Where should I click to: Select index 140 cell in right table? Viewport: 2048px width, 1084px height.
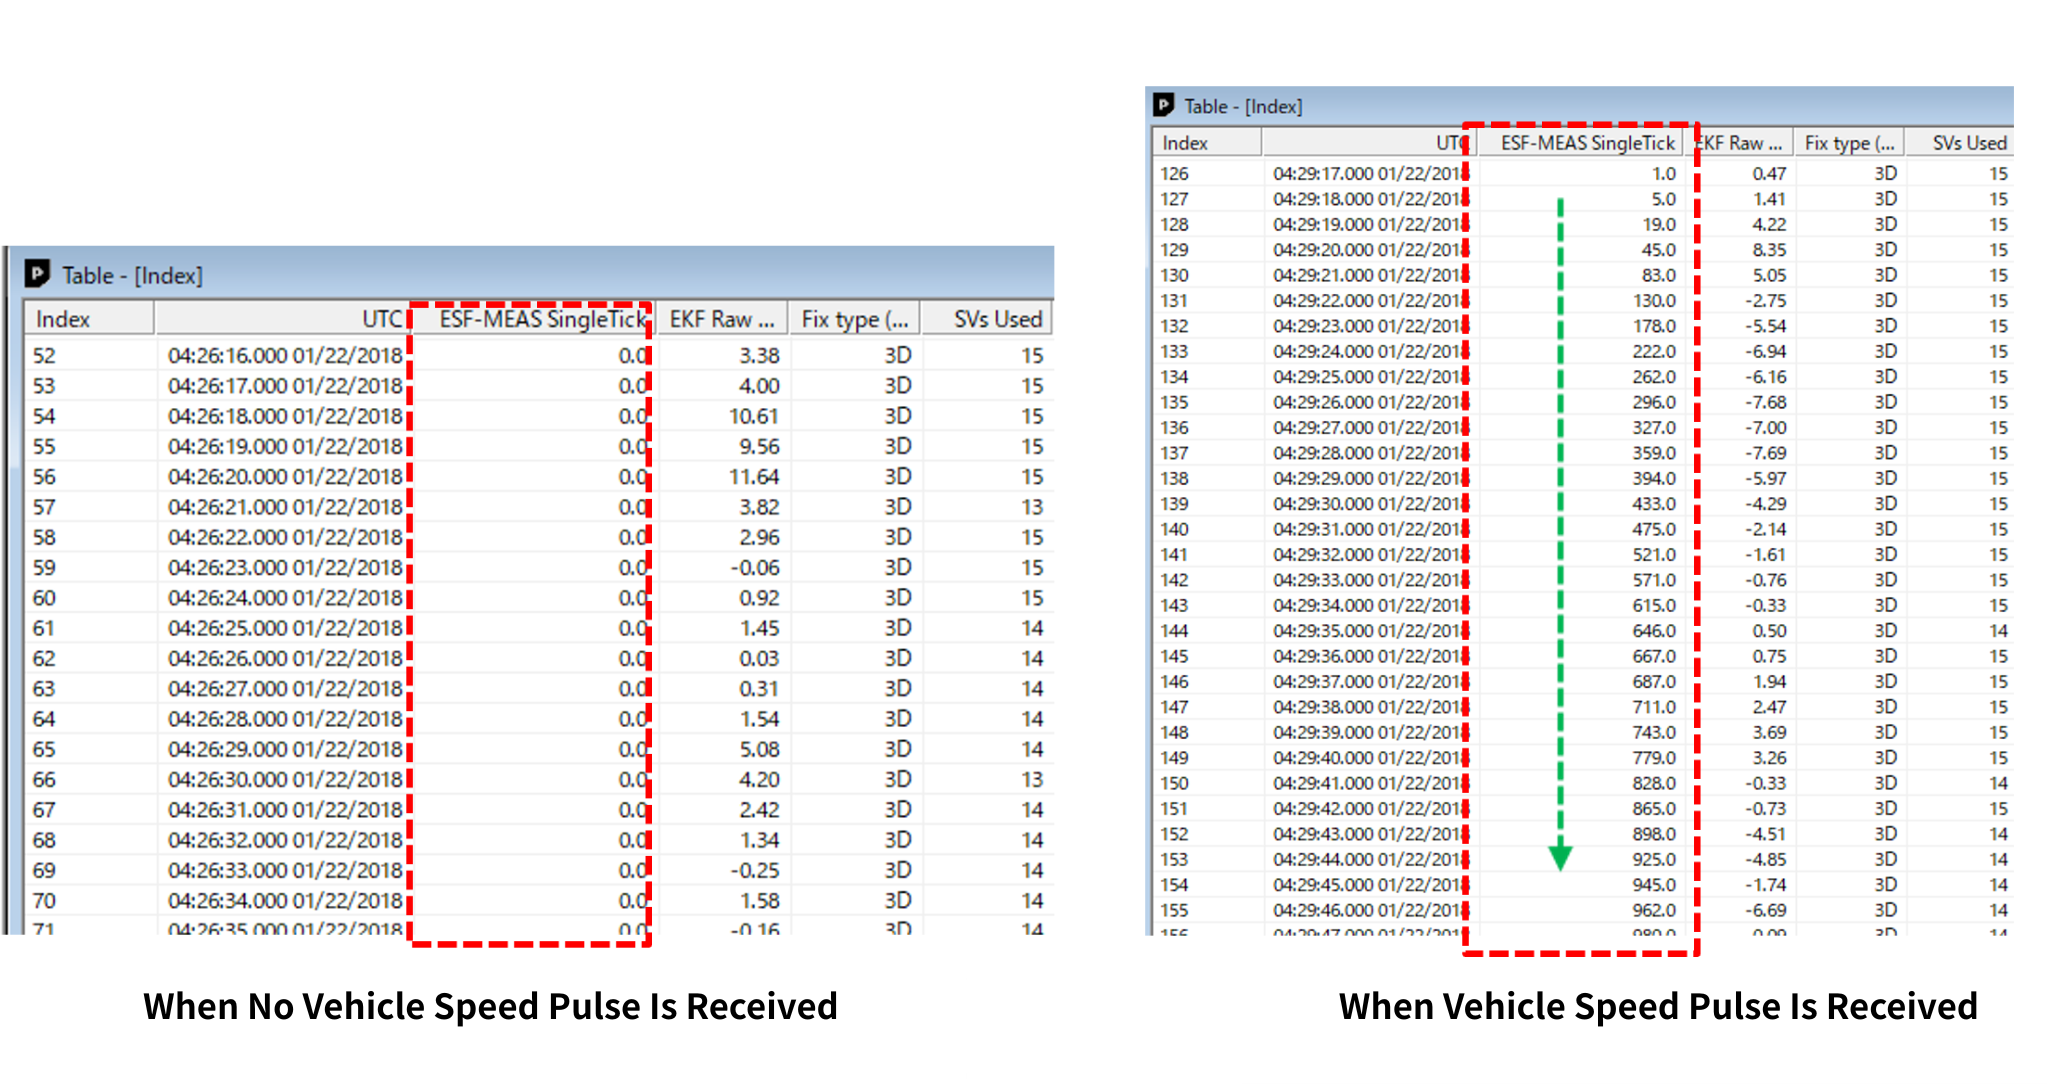[x=1174, y=529]
